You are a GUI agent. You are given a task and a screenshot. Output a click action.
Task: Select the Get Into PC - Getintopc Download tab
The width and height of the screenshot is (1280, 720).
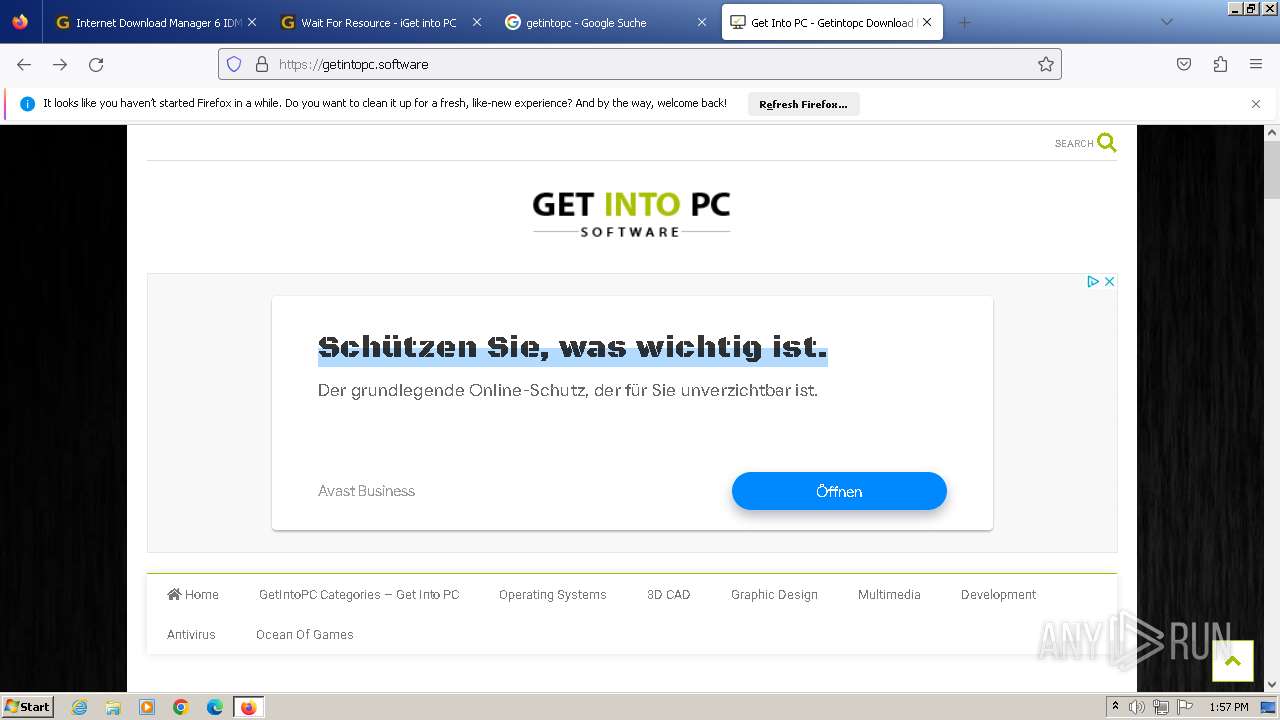click(x=832, y=22)
